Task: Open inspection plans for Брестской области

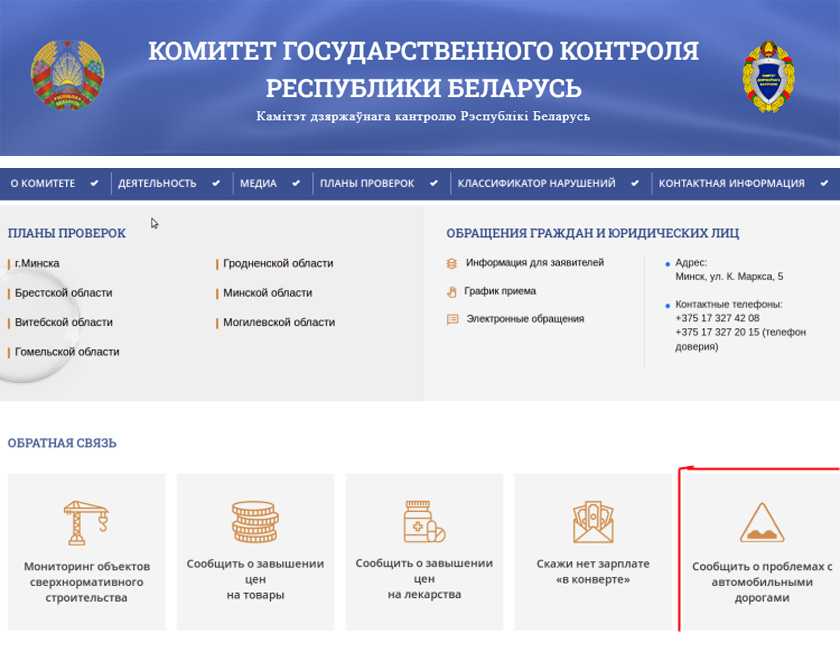Action: [x=63, y=293]
